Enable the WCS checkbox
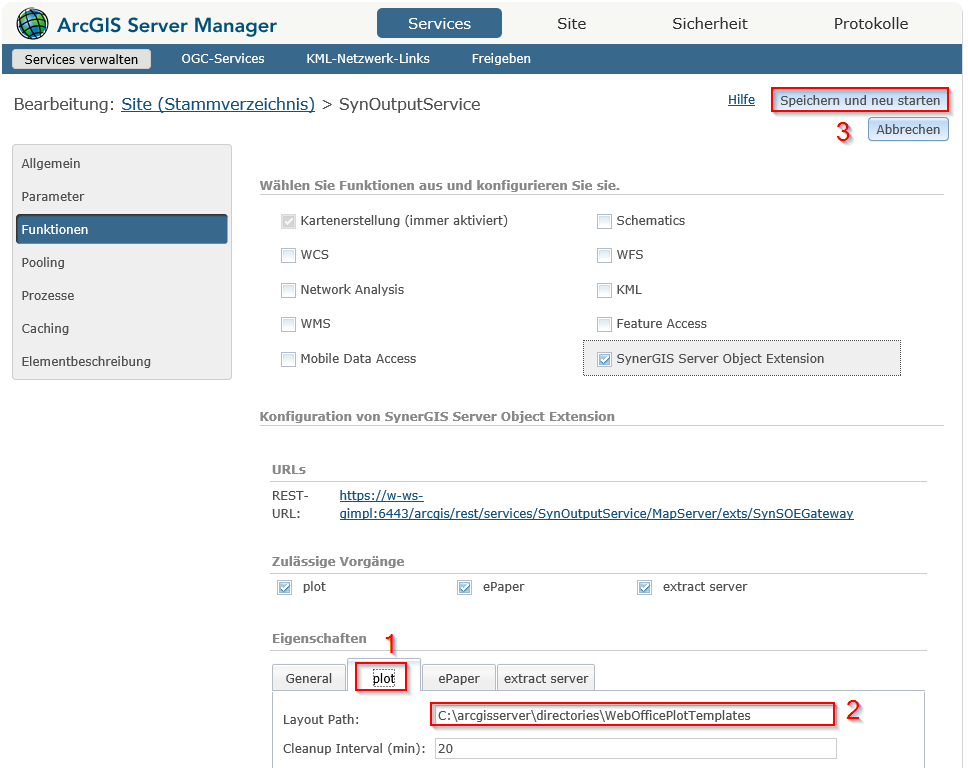Viewport: 968px width, 768px height. pyautogui.click(x=289, y=255)
